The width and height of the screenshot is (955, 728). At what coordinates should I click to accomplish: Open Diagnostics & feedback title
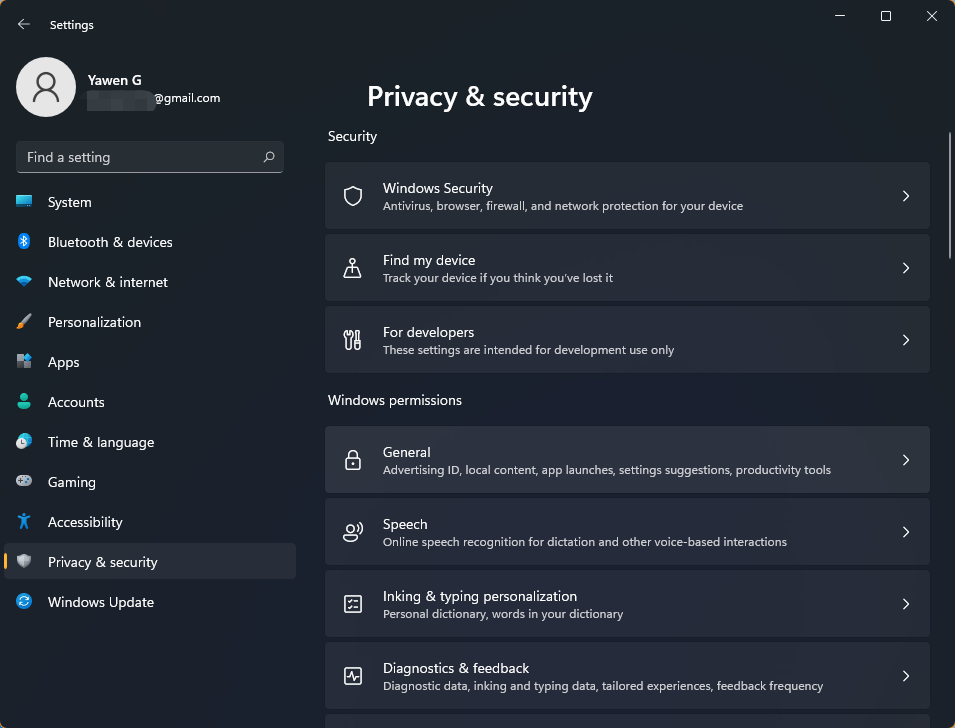tap(456, 668)
